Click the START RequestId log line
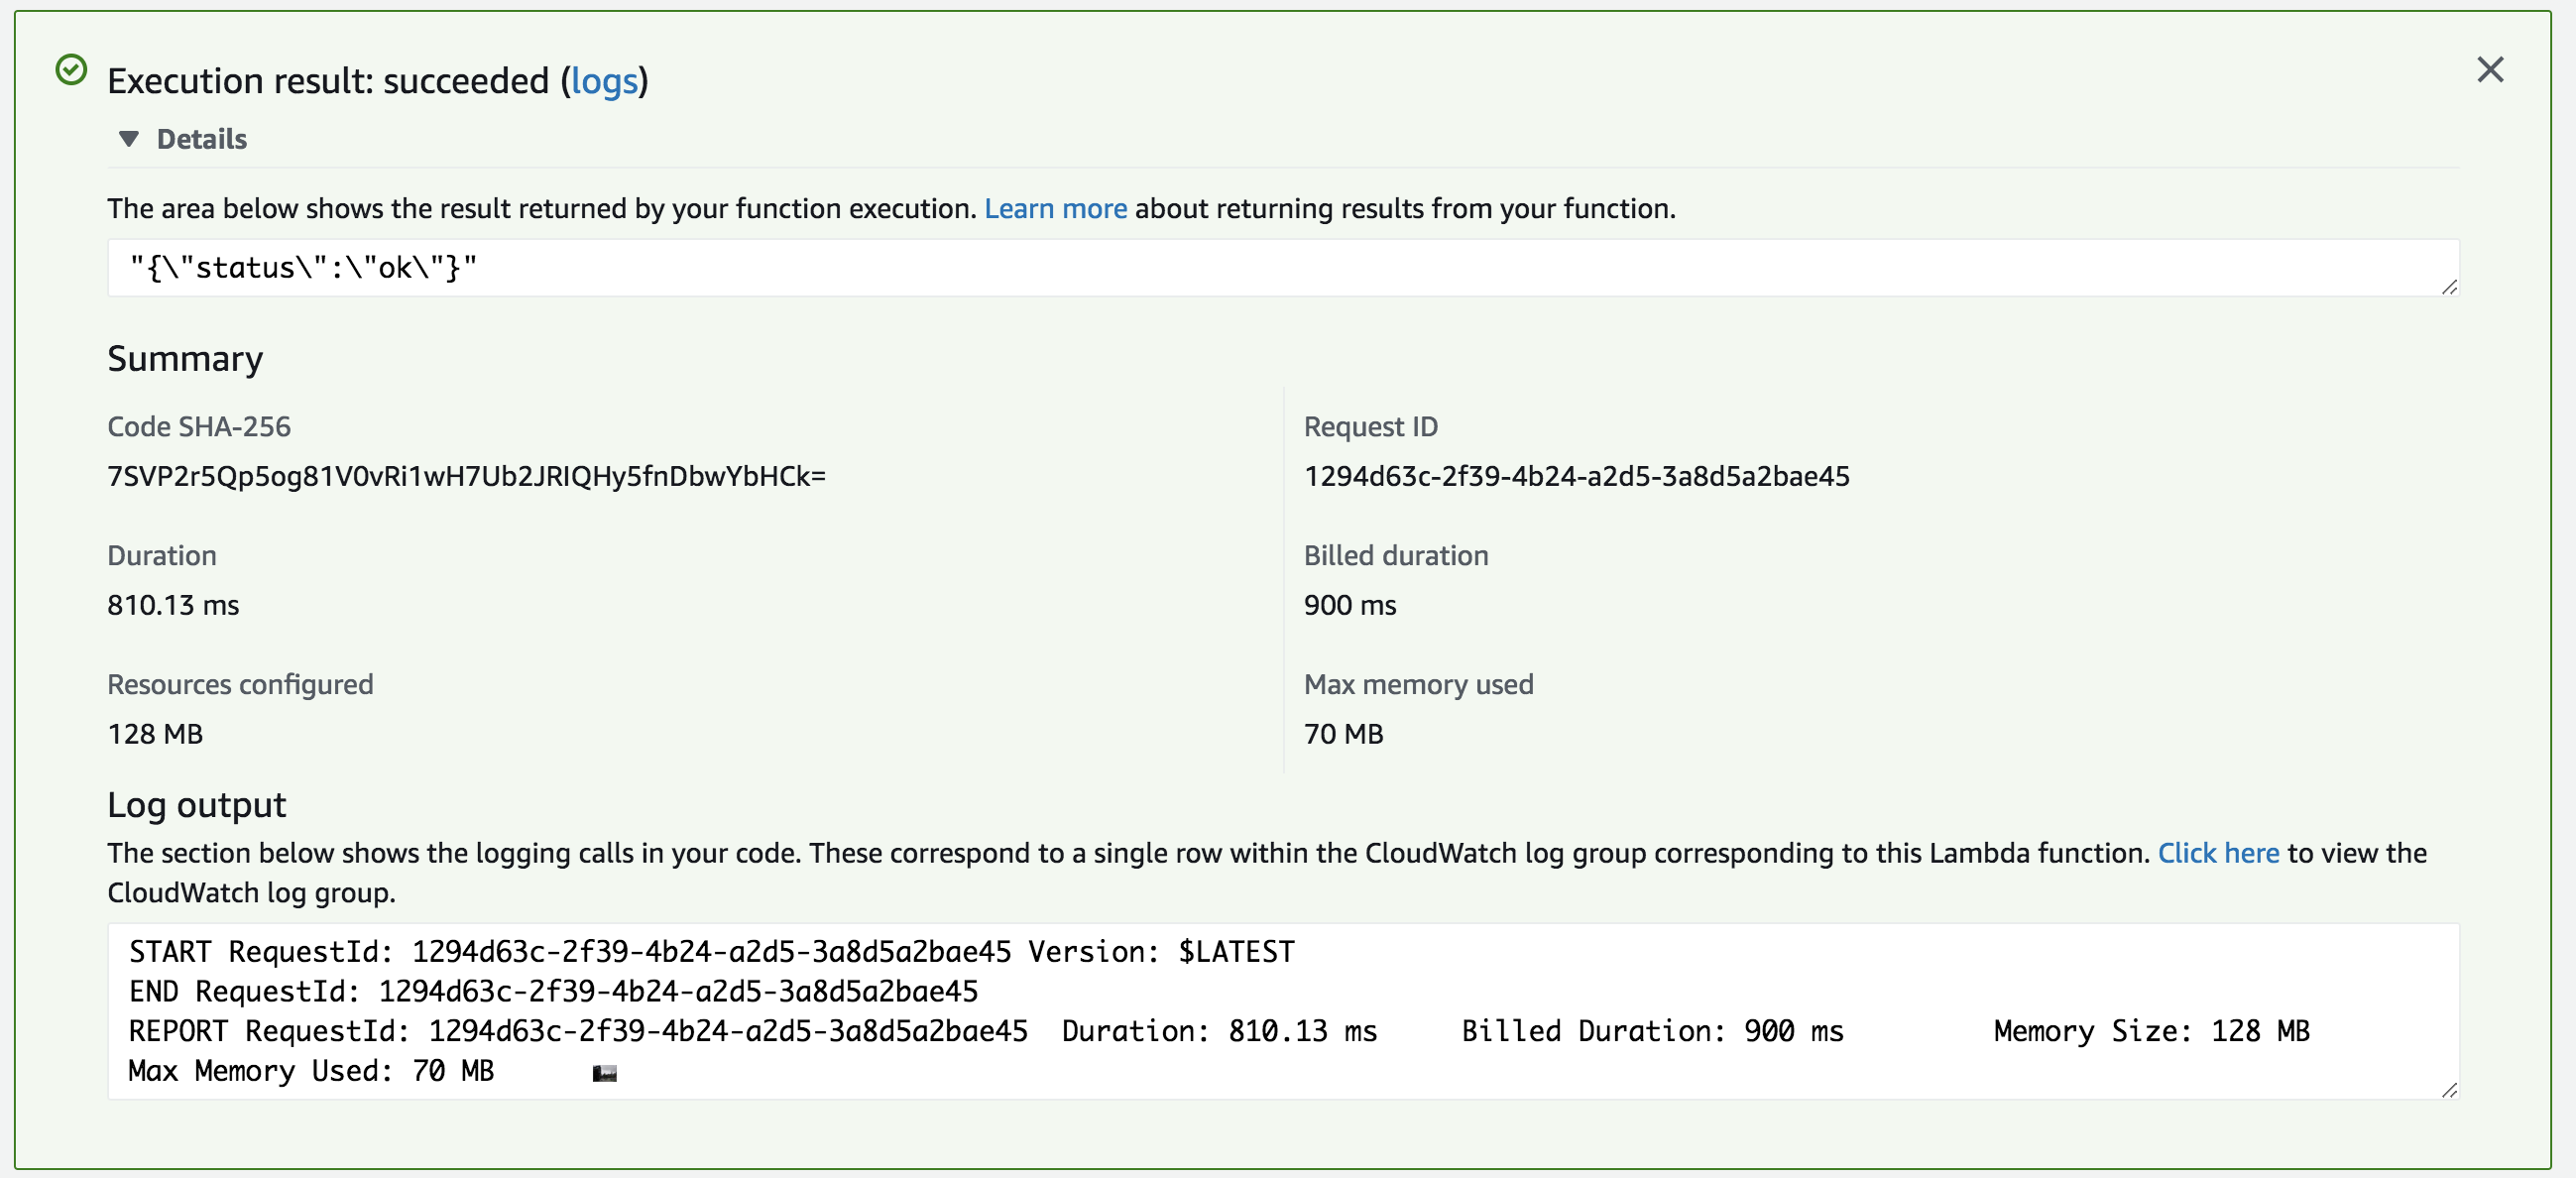This screenshot has height=1178, width=2576. pyautogui.click(x=710, y=951)
